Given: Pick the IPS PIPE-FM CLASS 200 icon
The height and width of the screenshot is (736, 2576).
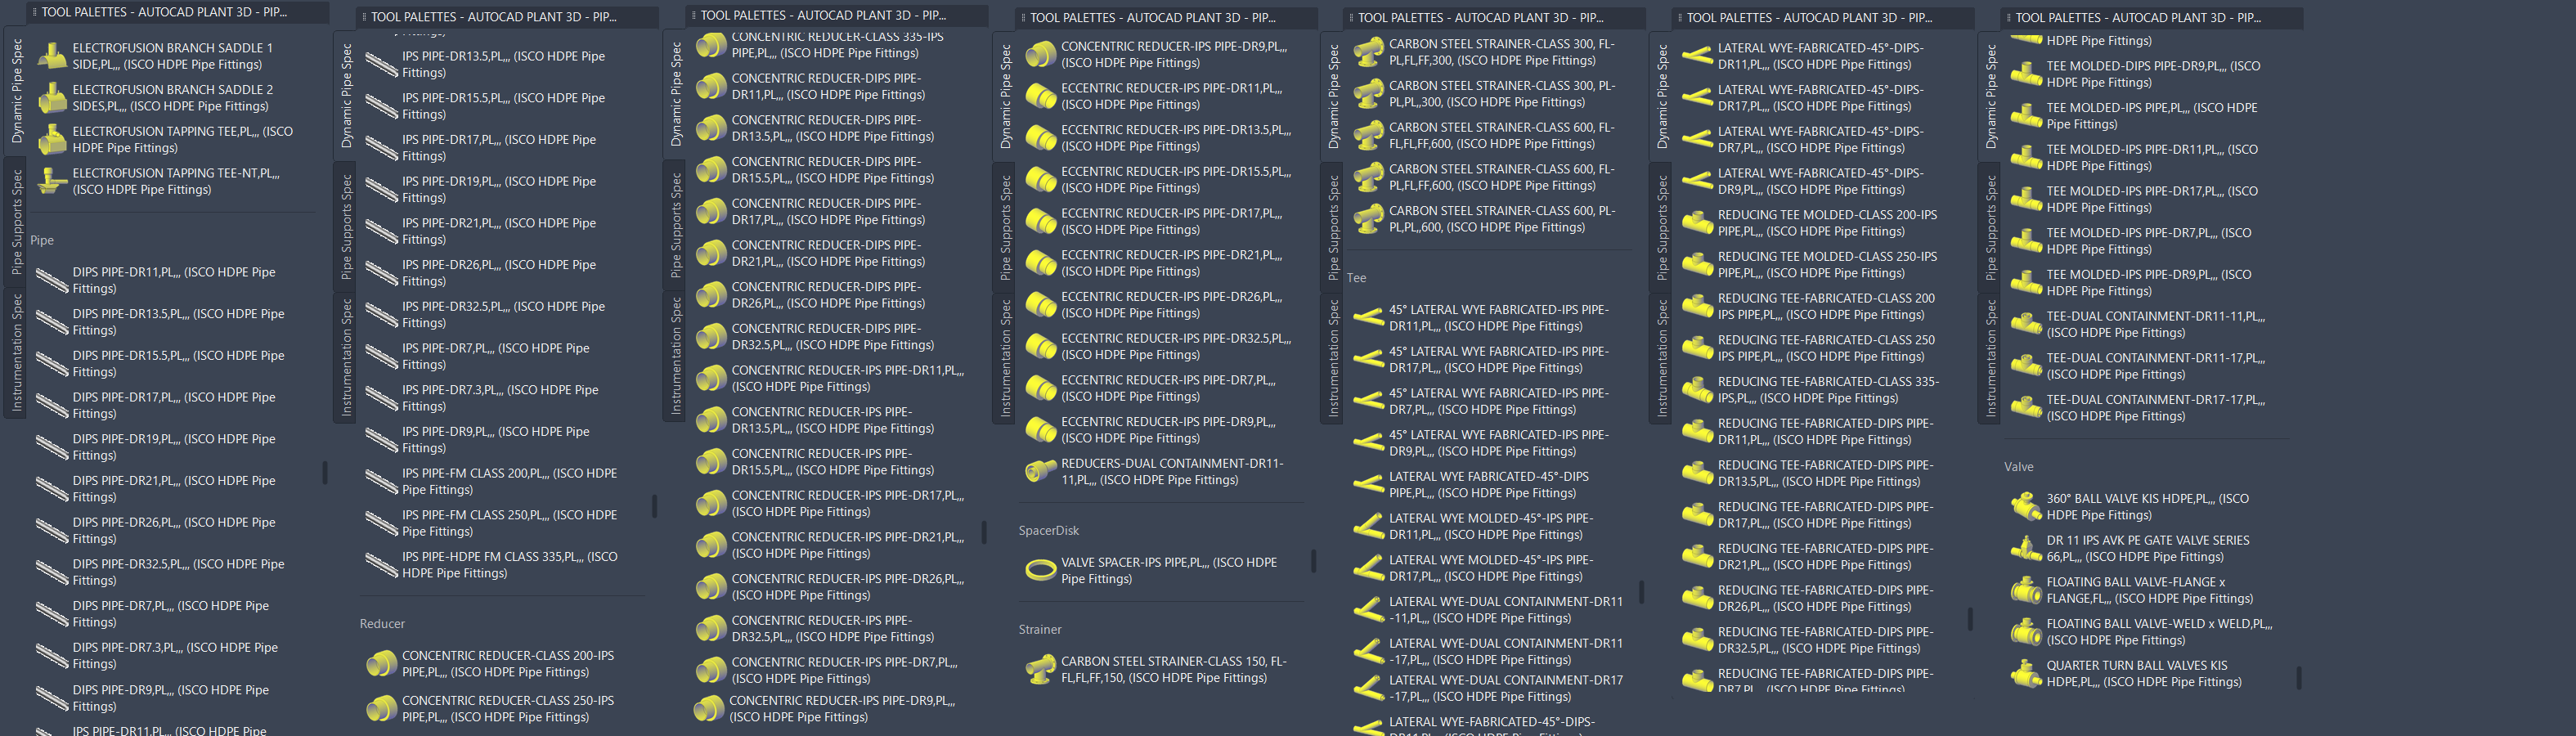Looking at the screenshot, I should (381, 481).
